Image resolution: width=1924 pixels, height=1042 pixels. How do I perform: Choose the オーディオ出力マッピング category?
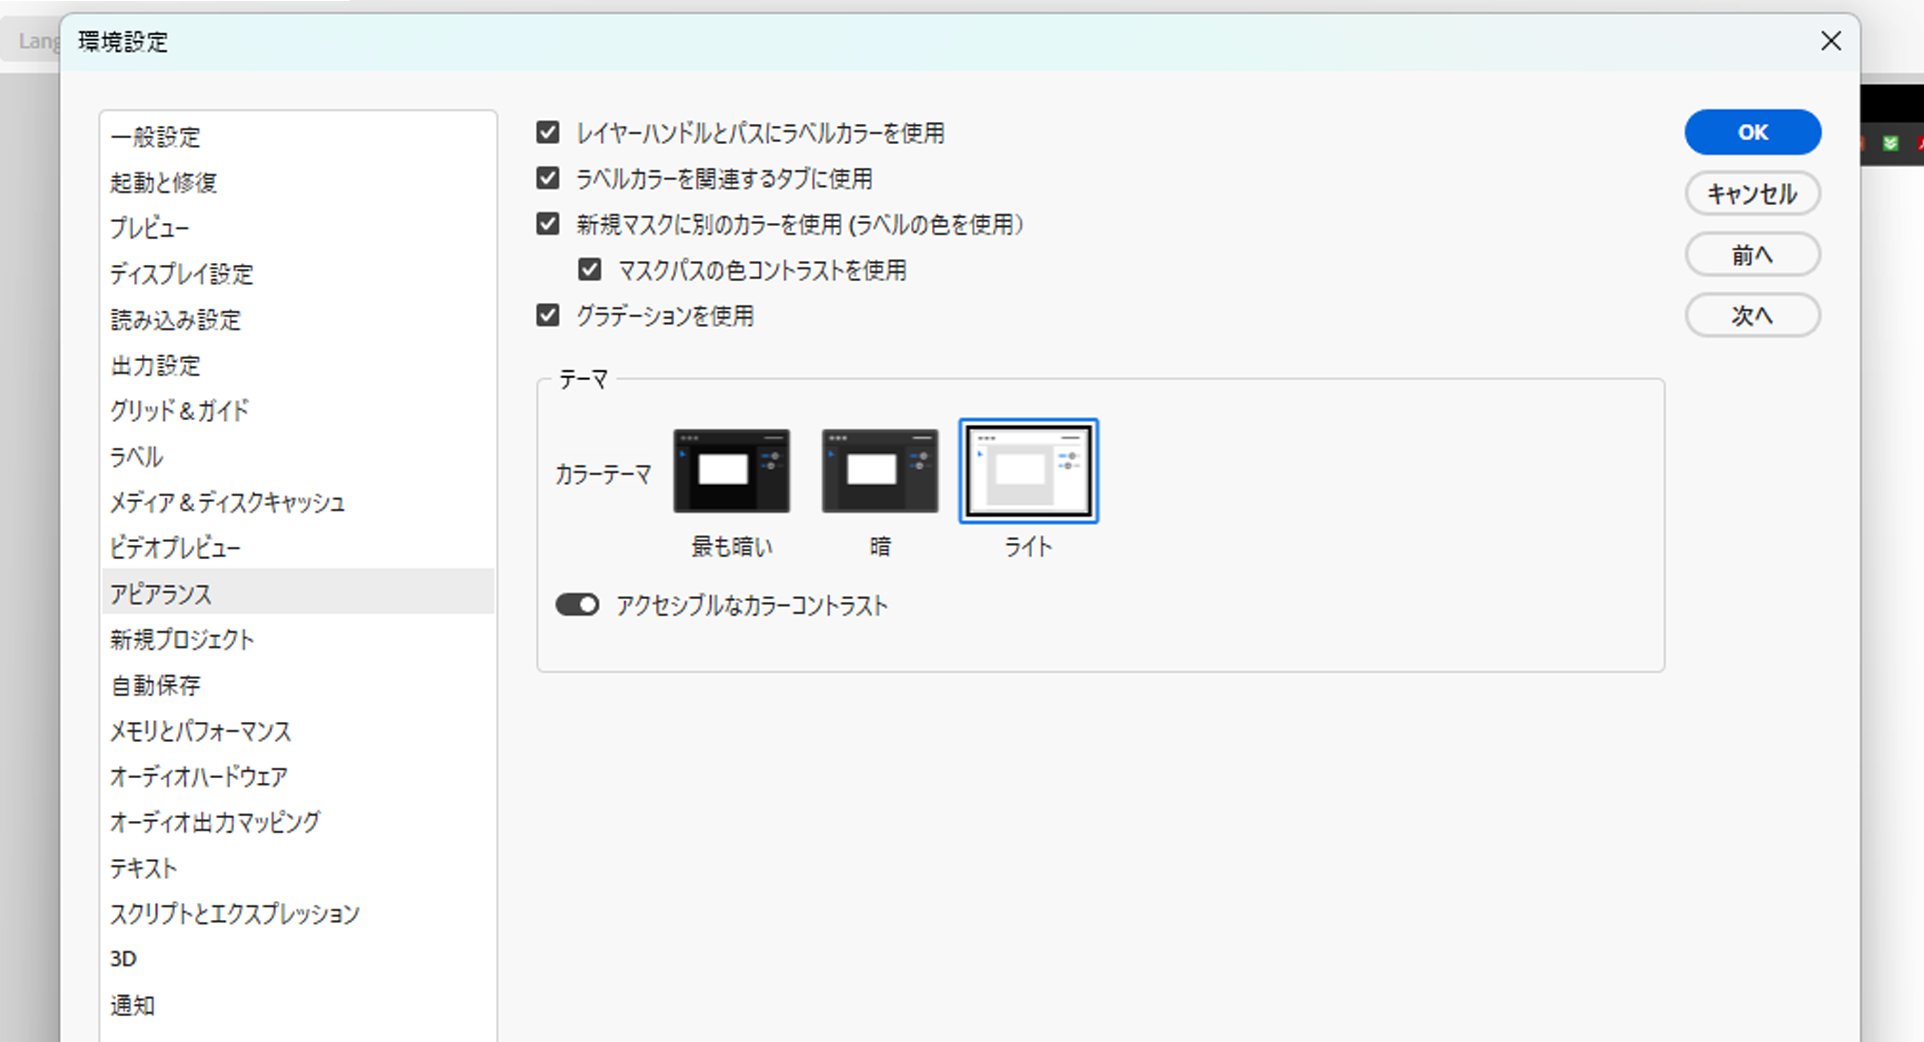[298, 823]
